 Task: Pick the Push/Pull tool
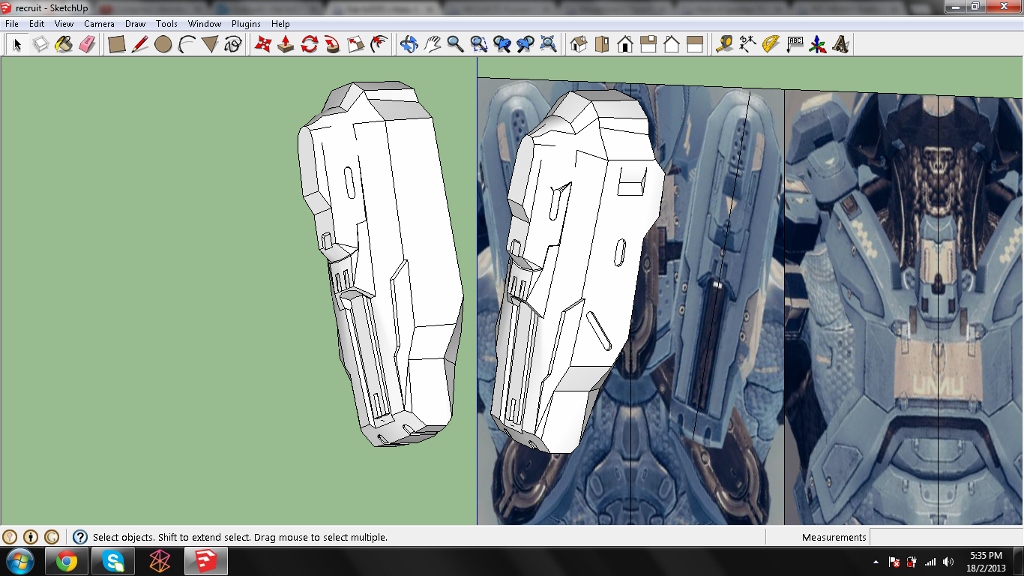click(285, 44)
